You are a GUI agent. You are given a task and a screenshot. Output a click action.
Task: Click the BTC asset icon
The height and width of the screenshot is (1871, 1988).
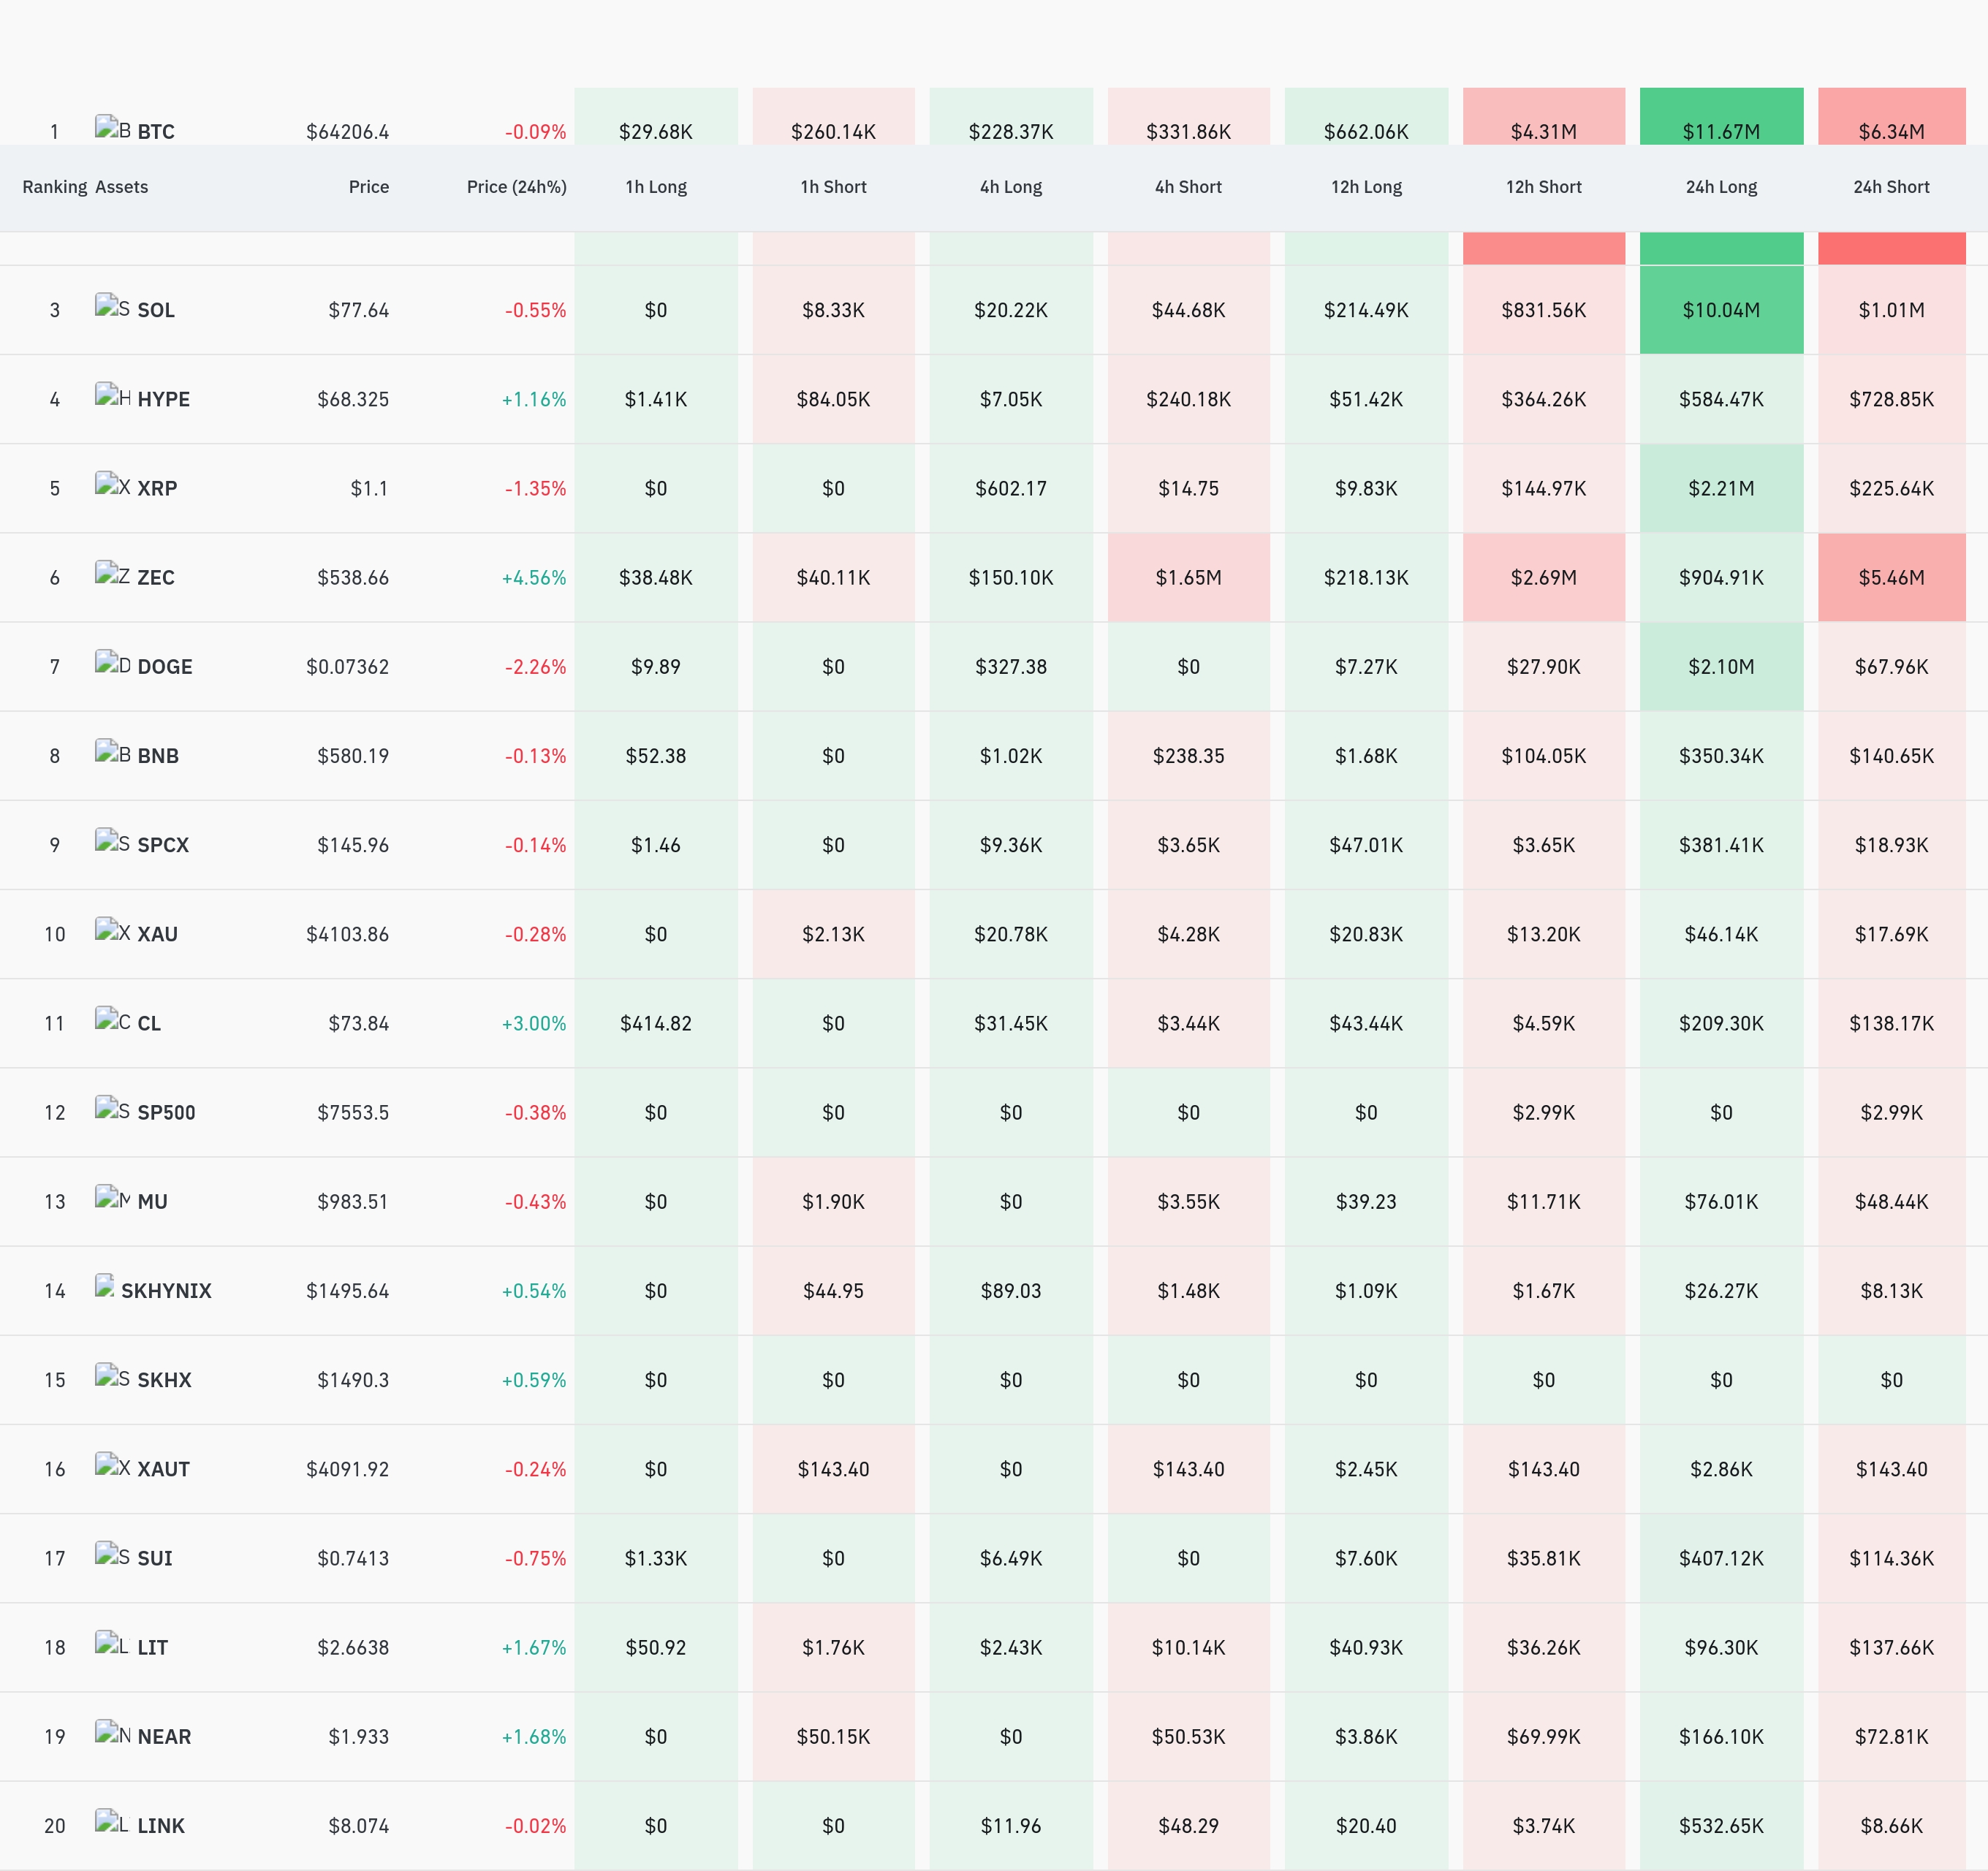pyautogui.click(x=113, y=128)
